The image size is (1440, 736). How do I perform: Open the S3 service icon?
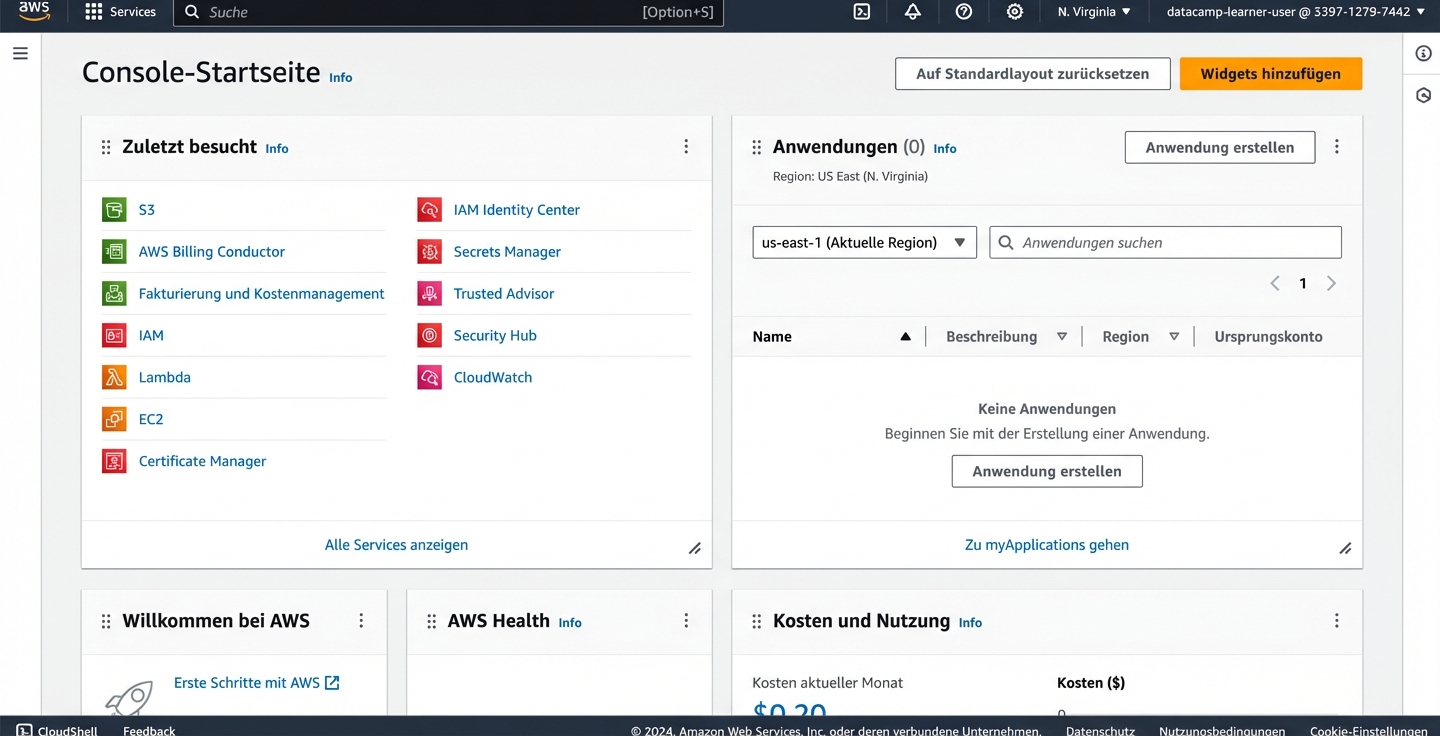click(x=114, y=209)
